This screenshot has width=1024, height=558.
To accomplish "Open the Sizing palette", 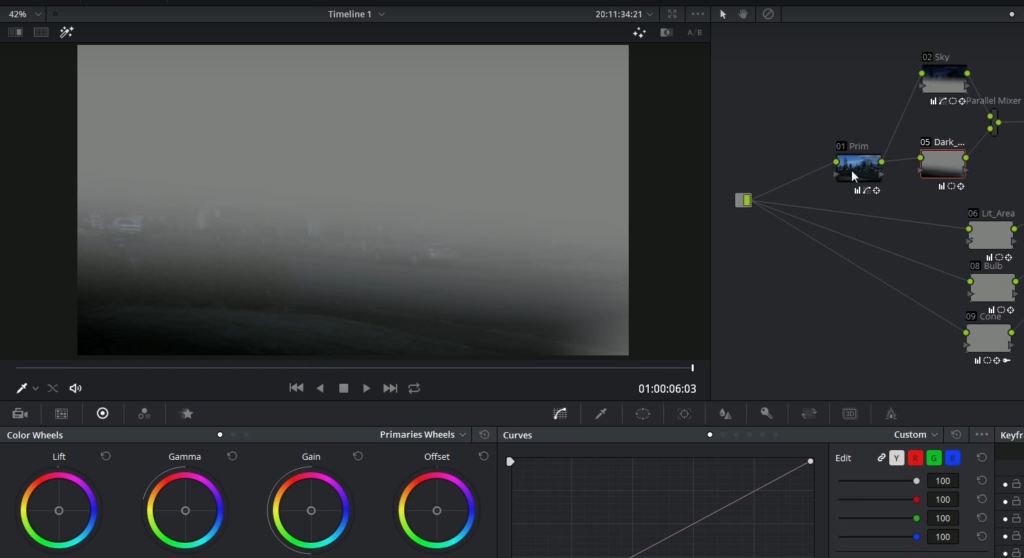I will [808, 414].
